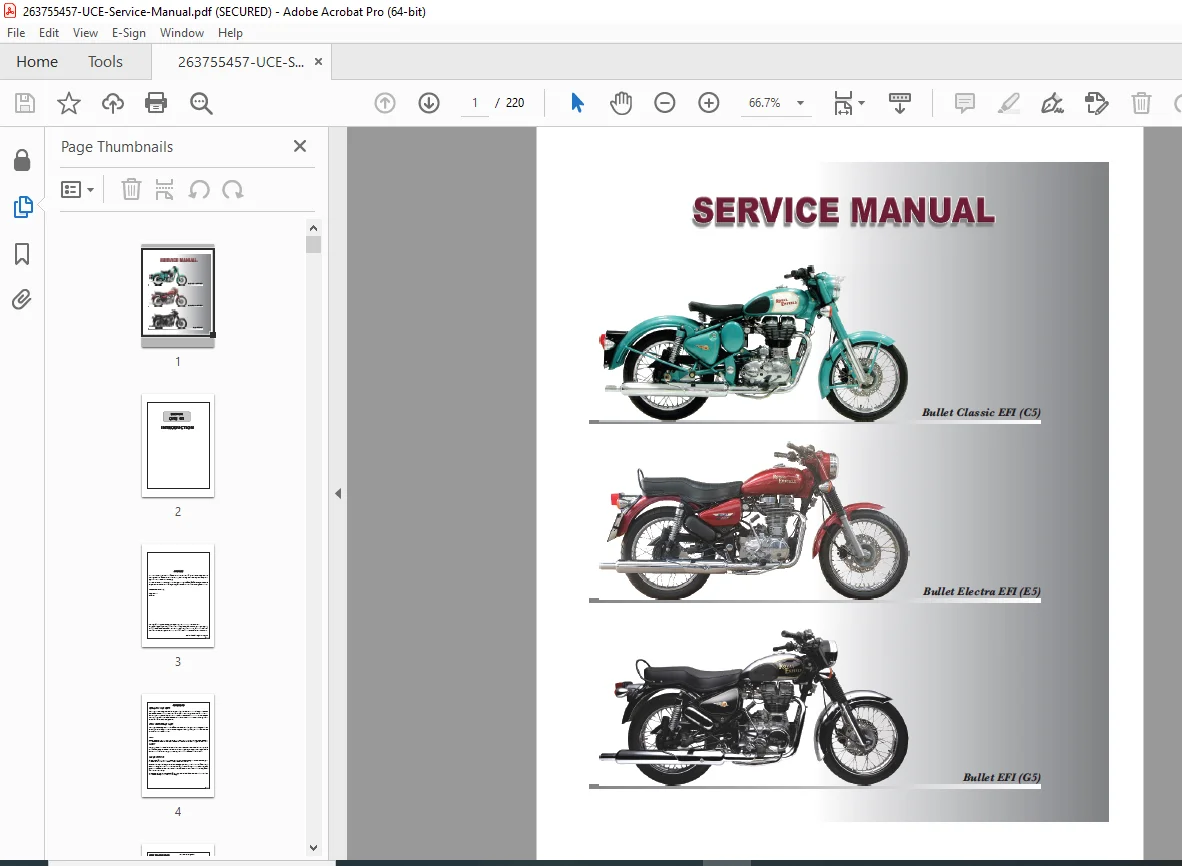Go to previous page arrow
This screenshot has height=866, width=1182.
point(385,103)
